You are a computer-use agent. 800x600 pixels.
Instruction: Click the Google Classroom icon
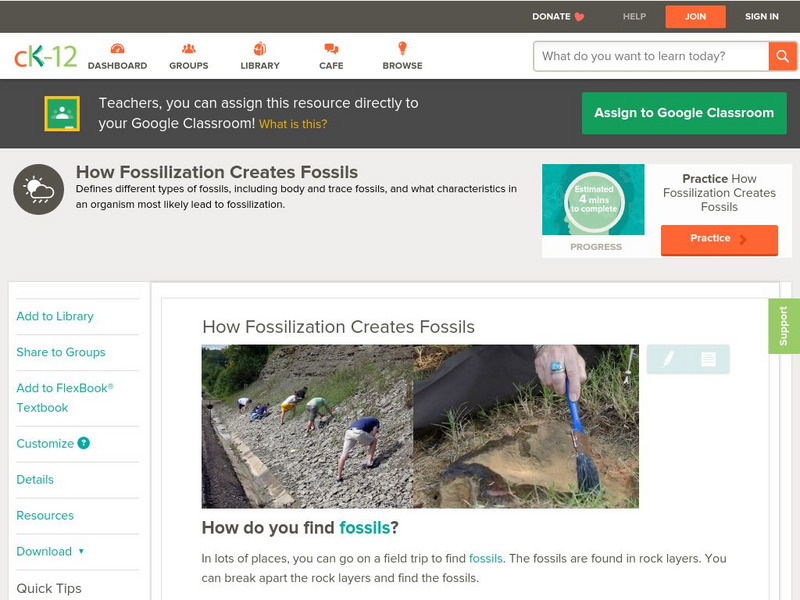(x=62, y=113)
